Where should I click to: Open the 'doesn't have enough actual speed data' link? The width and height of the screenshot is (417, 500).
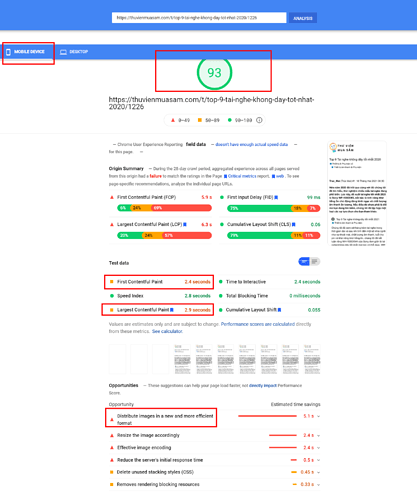(x=252, y=144)
